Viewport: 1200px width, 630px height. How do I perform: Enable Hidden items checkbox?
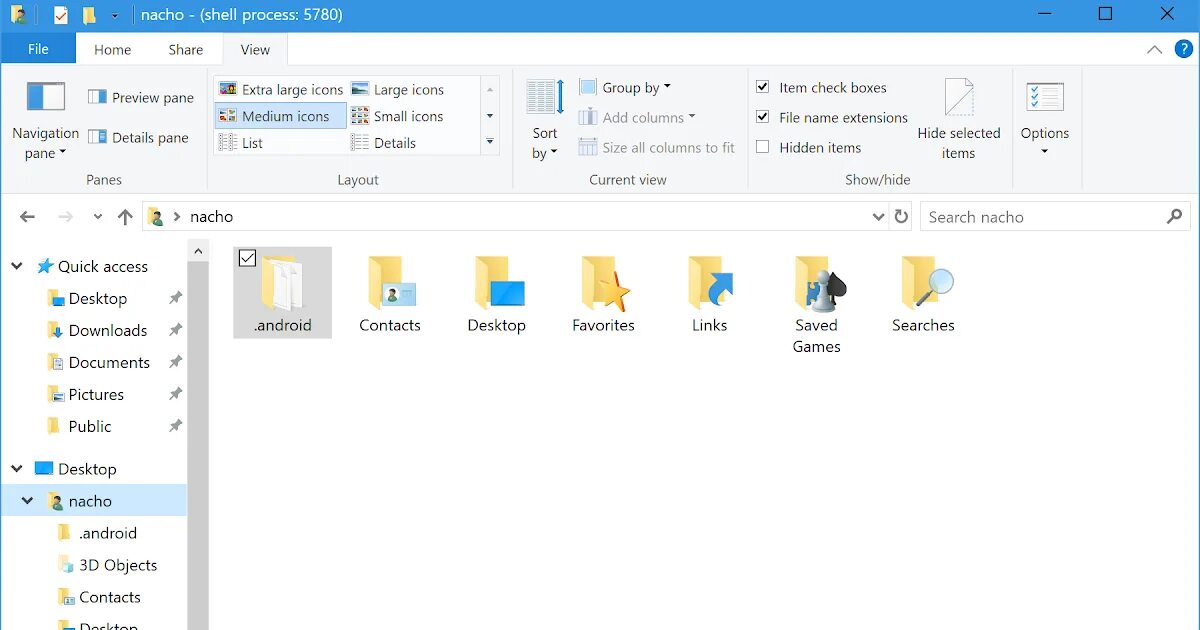pyautogui.click(x=763, y=147)
